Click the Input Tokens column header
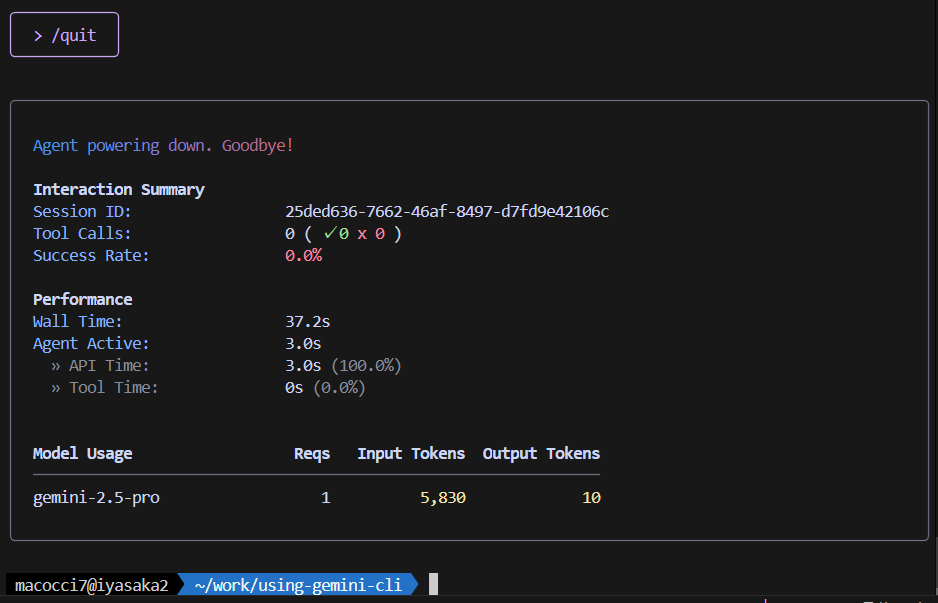 [411, 454]
